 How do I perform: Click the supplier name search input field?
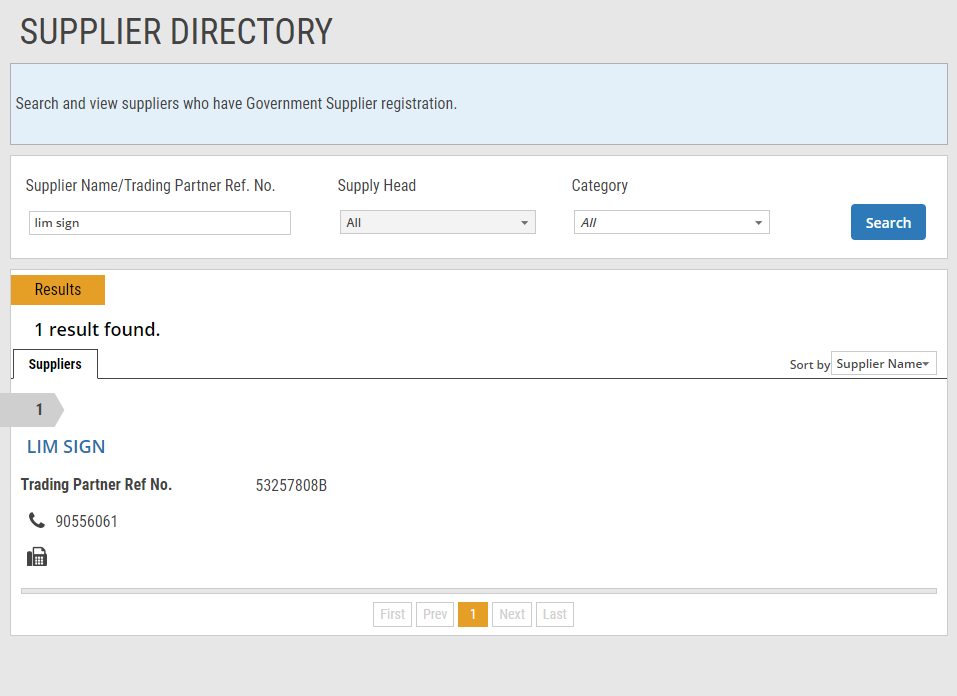160,223
